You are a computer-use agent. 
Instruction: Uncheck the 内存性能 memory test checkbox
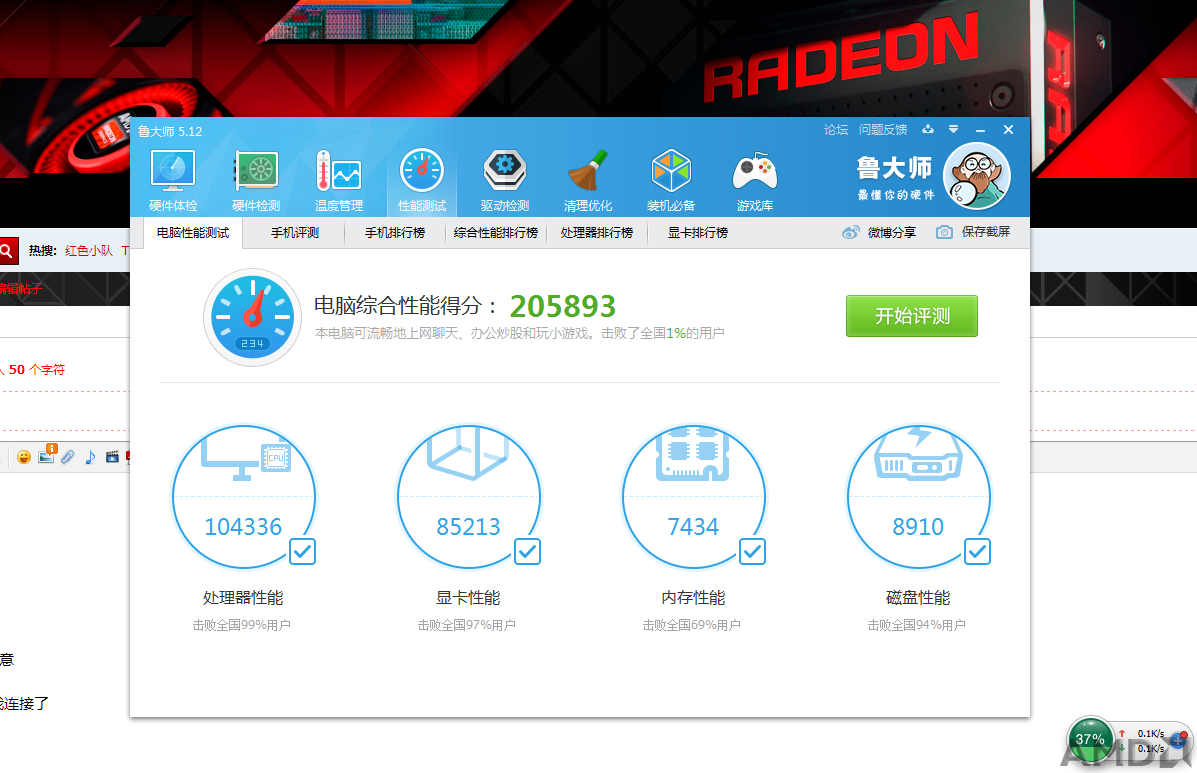(x=752, y=551)
